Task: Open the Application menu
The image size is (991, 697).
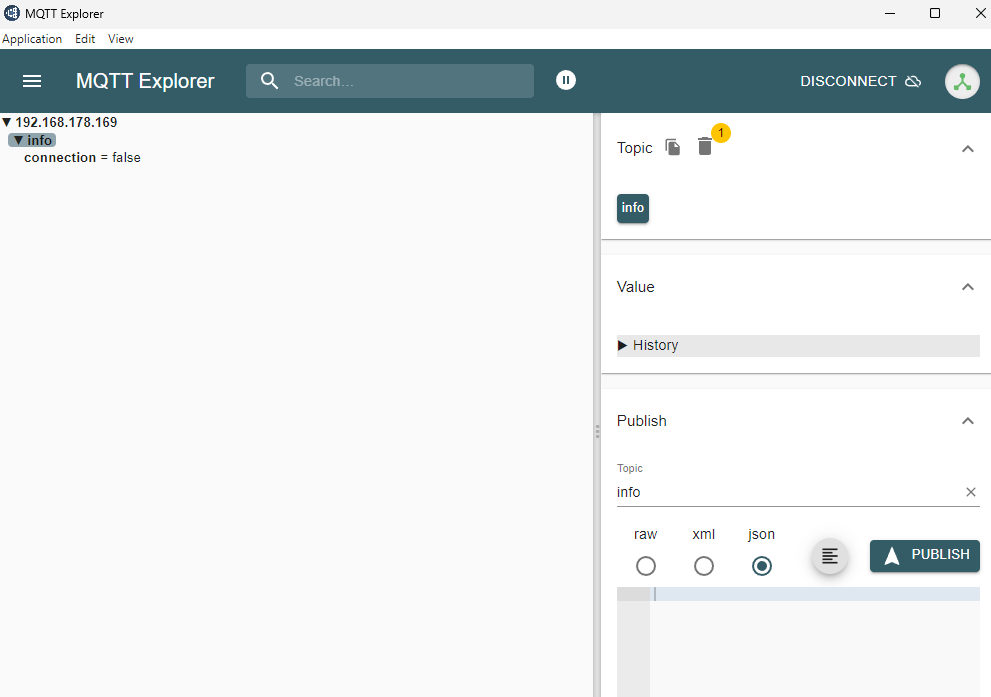Action: [x=32, y=39]
